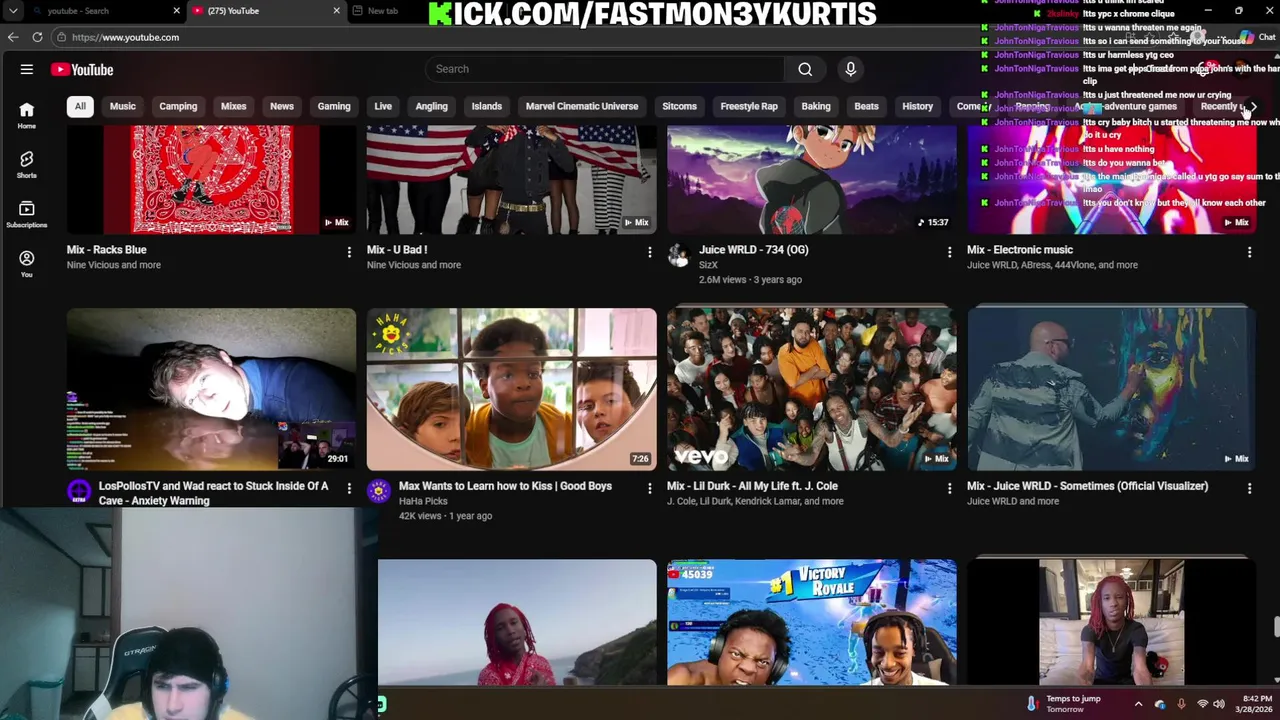The image size is (1280, 720).
Task: Click LosPollosTV channel avatar
Action: (78, 491)
